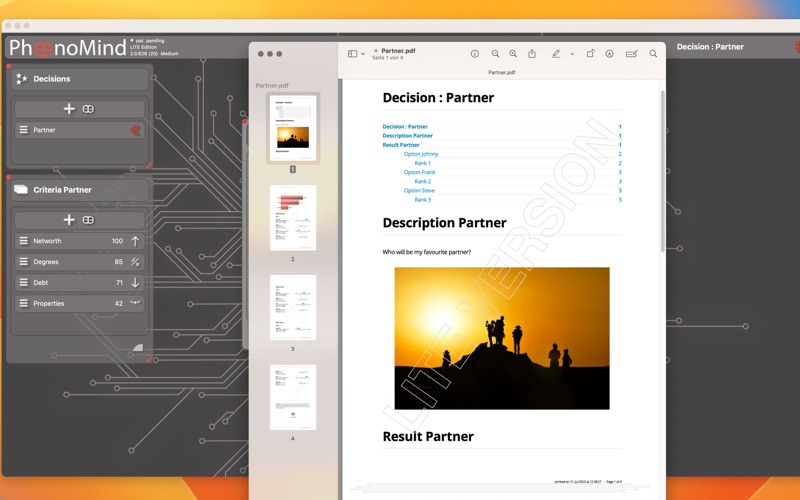Click the Debt weight value 71

pyautogui.click(x=119, y=283)
